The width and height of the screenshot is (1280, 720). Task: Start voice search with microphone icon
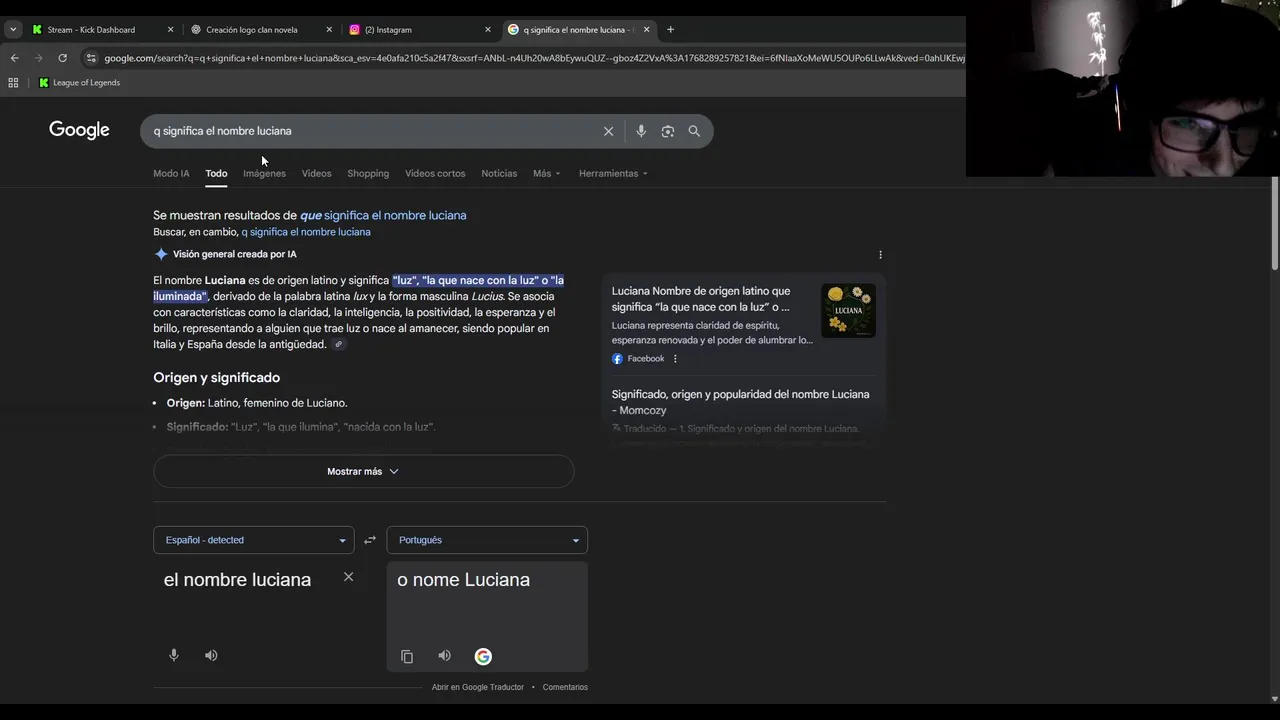(x=641, y=131)
